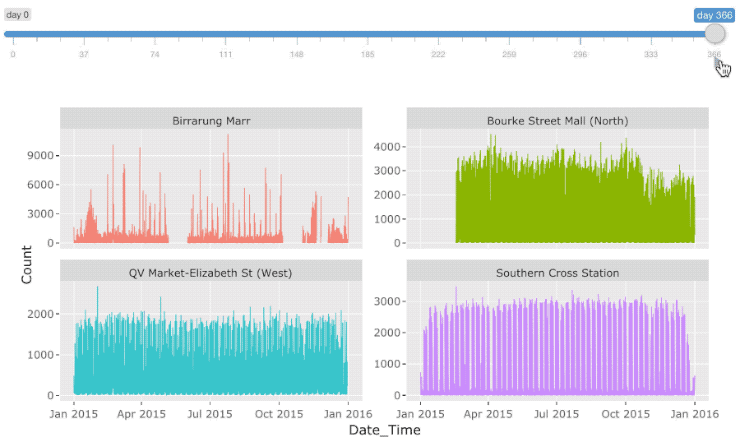The width and height of the screenshot is (736, 442).
Task: Click the slider tick labeled 333
Action: (x=651, y=54)
